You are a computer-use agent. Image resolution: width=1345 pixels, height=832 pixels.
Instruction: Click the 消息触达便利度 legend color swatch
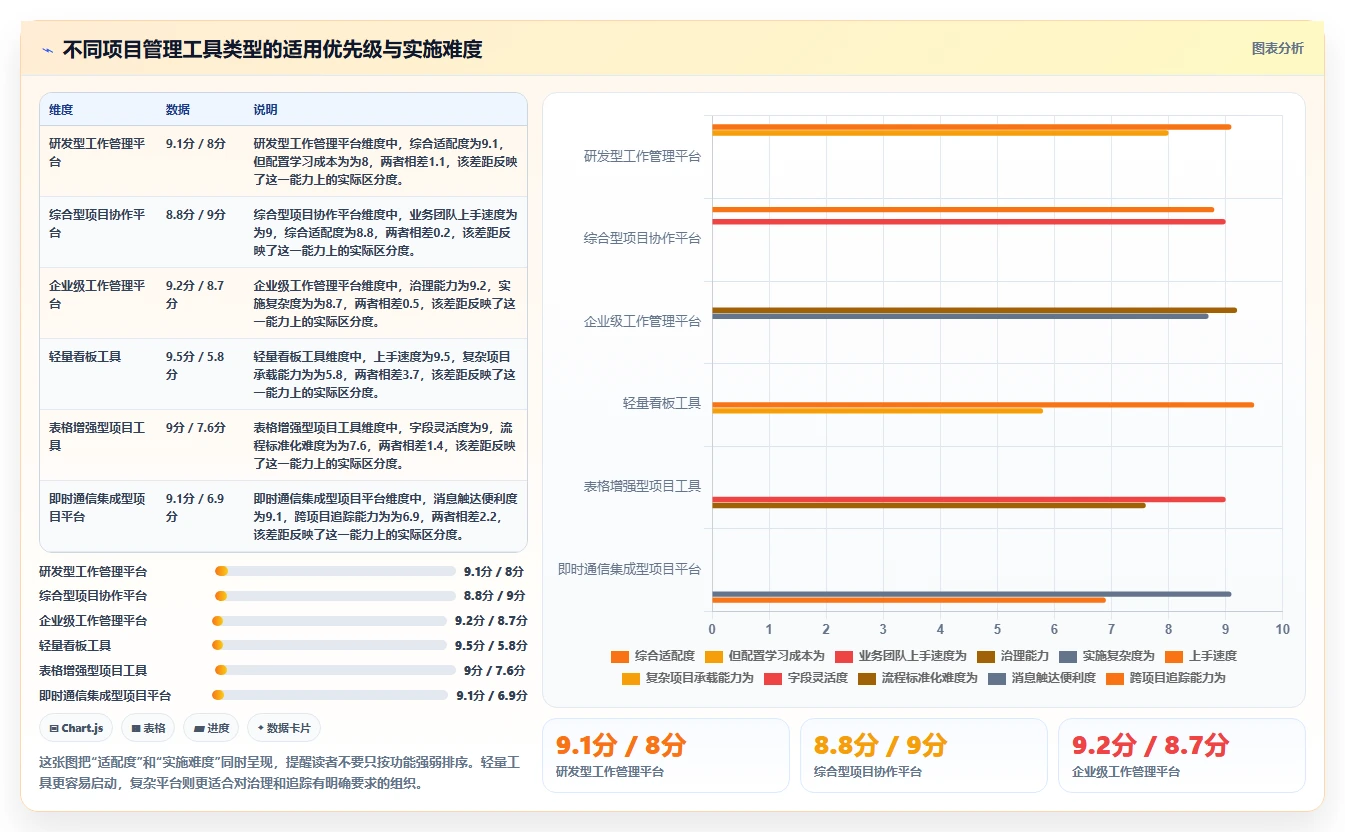pyautogui.click(x=996, y=678)
